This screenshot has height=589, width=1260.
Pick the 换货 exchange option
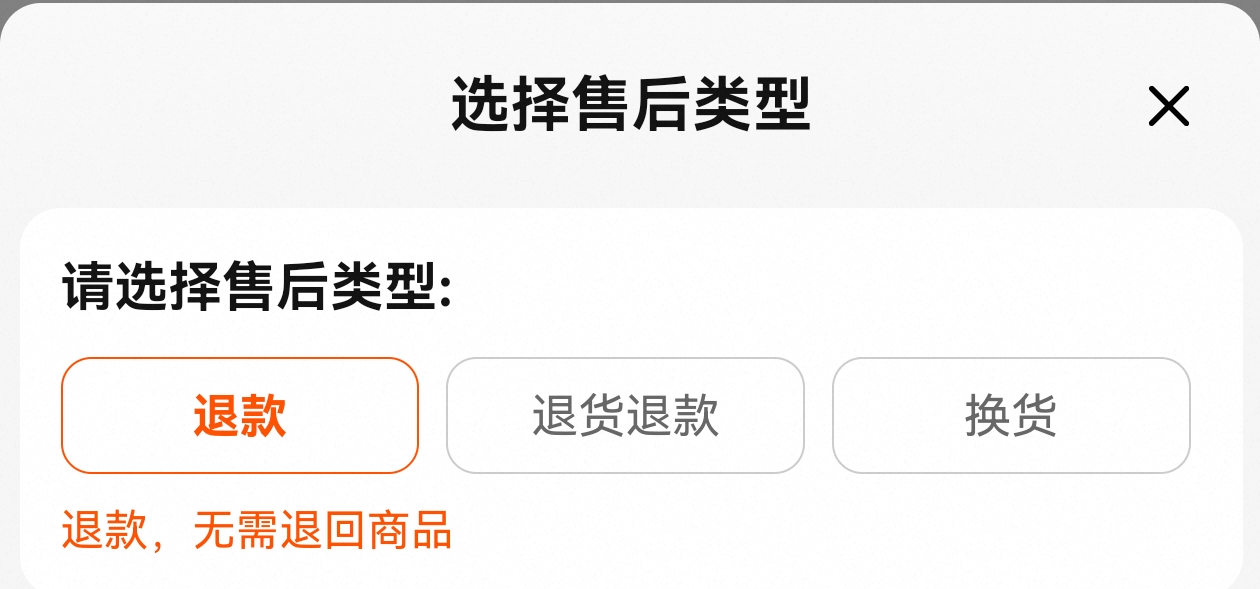[x=1011, y=415]
